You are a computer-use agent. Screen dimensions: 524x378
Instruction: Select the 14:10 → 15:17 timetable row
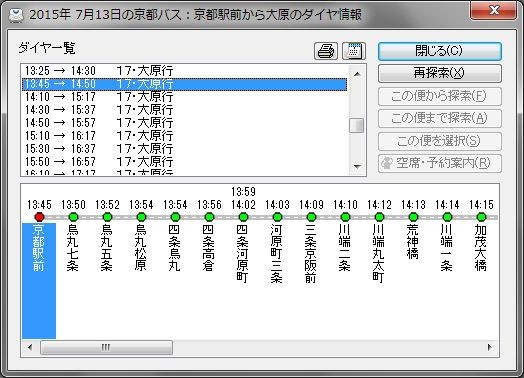click(x=184, y=97)
